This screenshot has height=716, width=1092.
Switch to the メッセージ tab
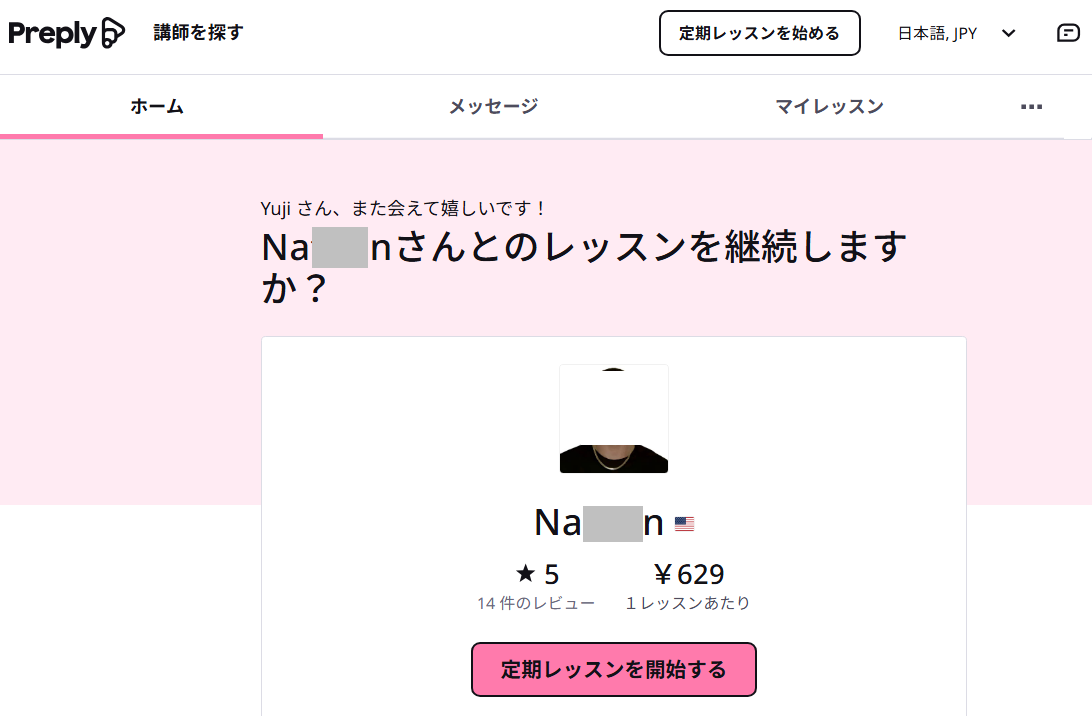pyautogui.click(x=493, y=106)
